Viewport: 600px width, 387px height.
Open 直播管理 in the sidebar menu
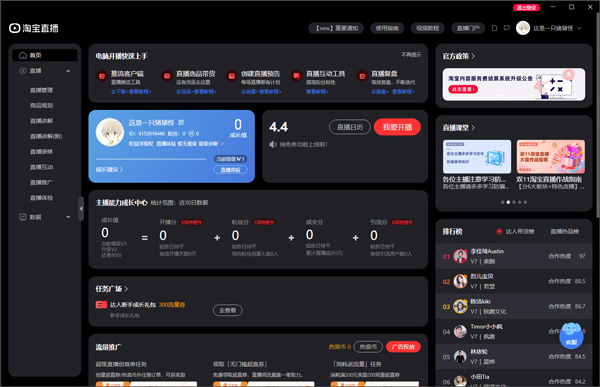(41, 90)
